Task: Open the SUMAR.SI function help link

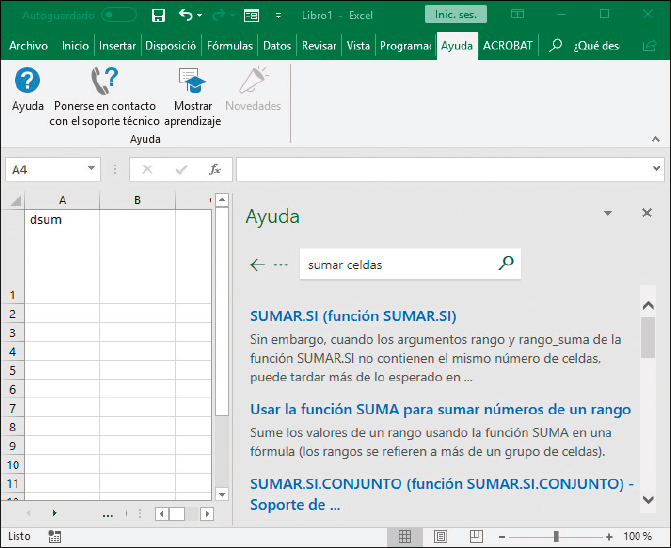Action: coord(353,316)
